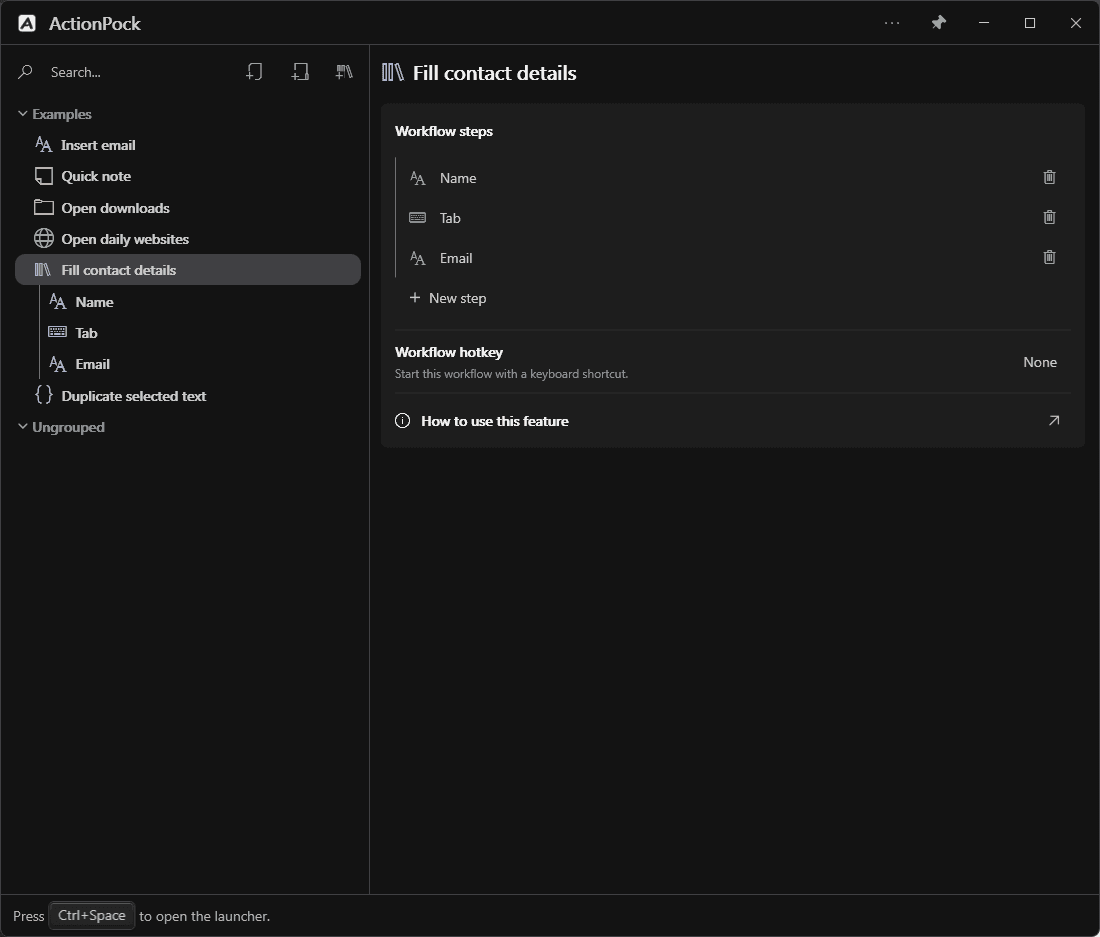Open How to use this feature
Screen dimensions: 1100x937
tap(733, 421)
